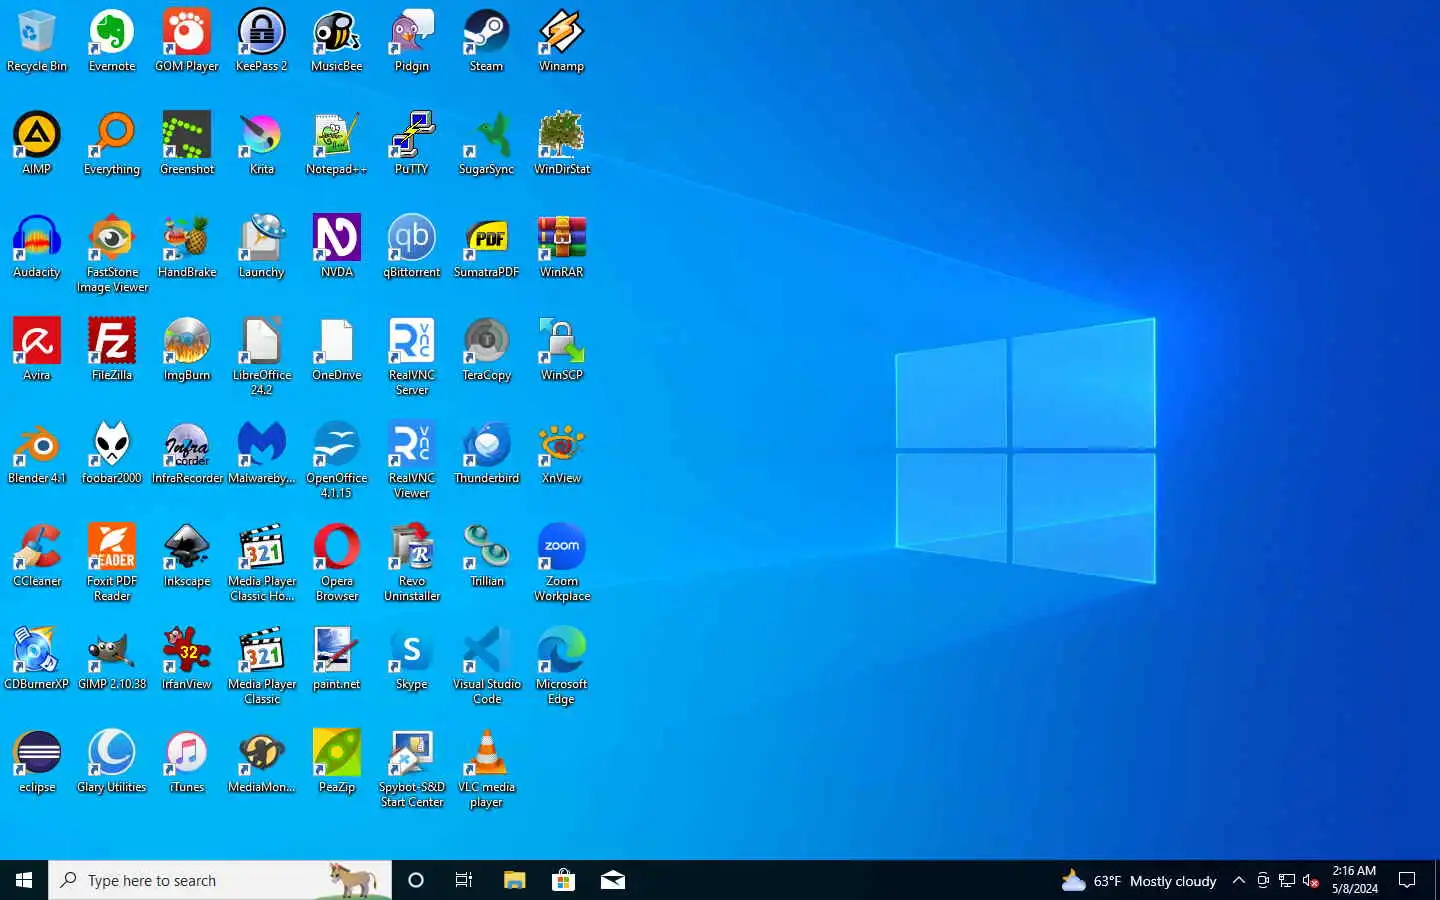Screen dimensions: 1440x900
Task: Click the Steam desktop icon
Action: (x=487, y=41)
